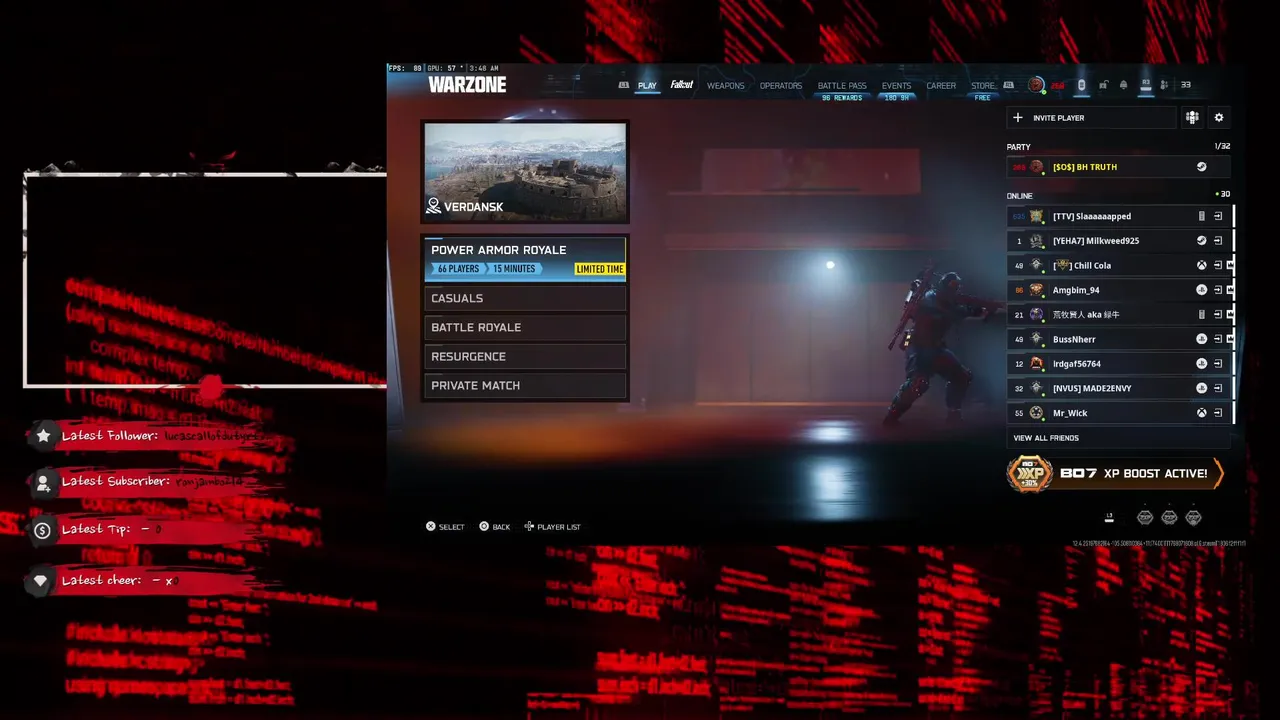Image resolution: width=1280 pixels, height=720 pixels.
Task: Click the right bumper icon after STORE
Action: (x=1008, y=85)
